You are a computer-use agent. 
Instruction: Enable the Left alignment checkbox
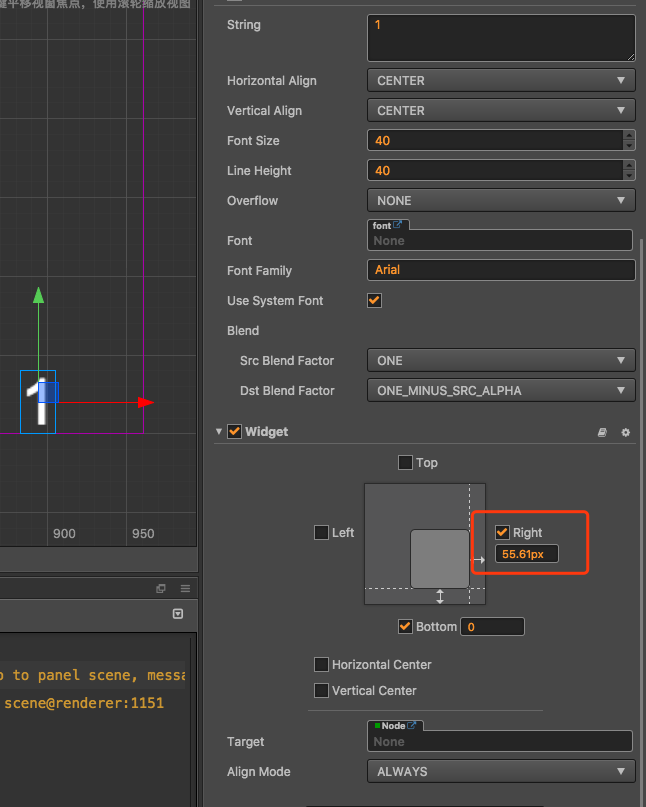[x=321, y=532]
